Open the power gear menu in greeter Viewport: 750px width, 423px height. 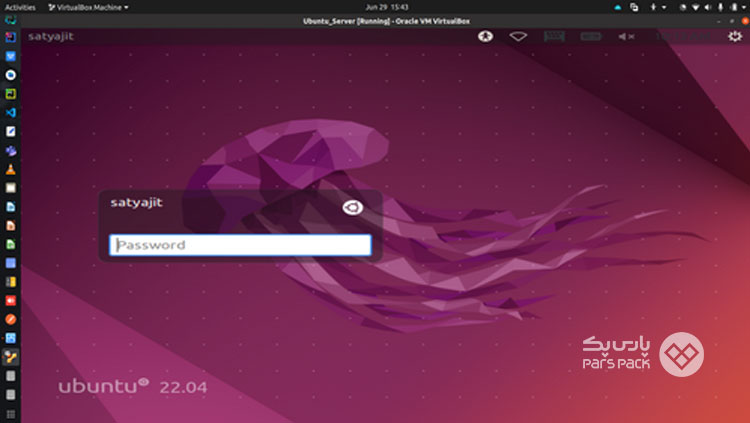[x=735, y=36]
